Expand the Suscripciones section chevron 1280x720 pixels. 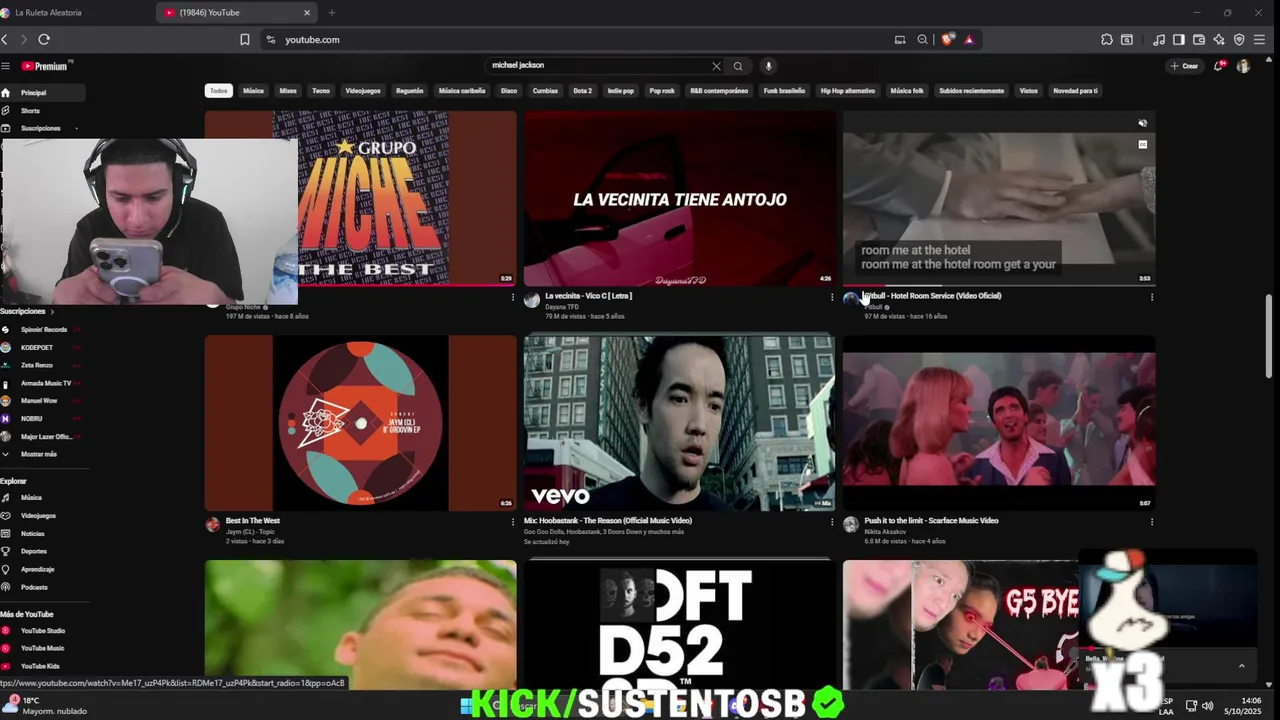52,311
